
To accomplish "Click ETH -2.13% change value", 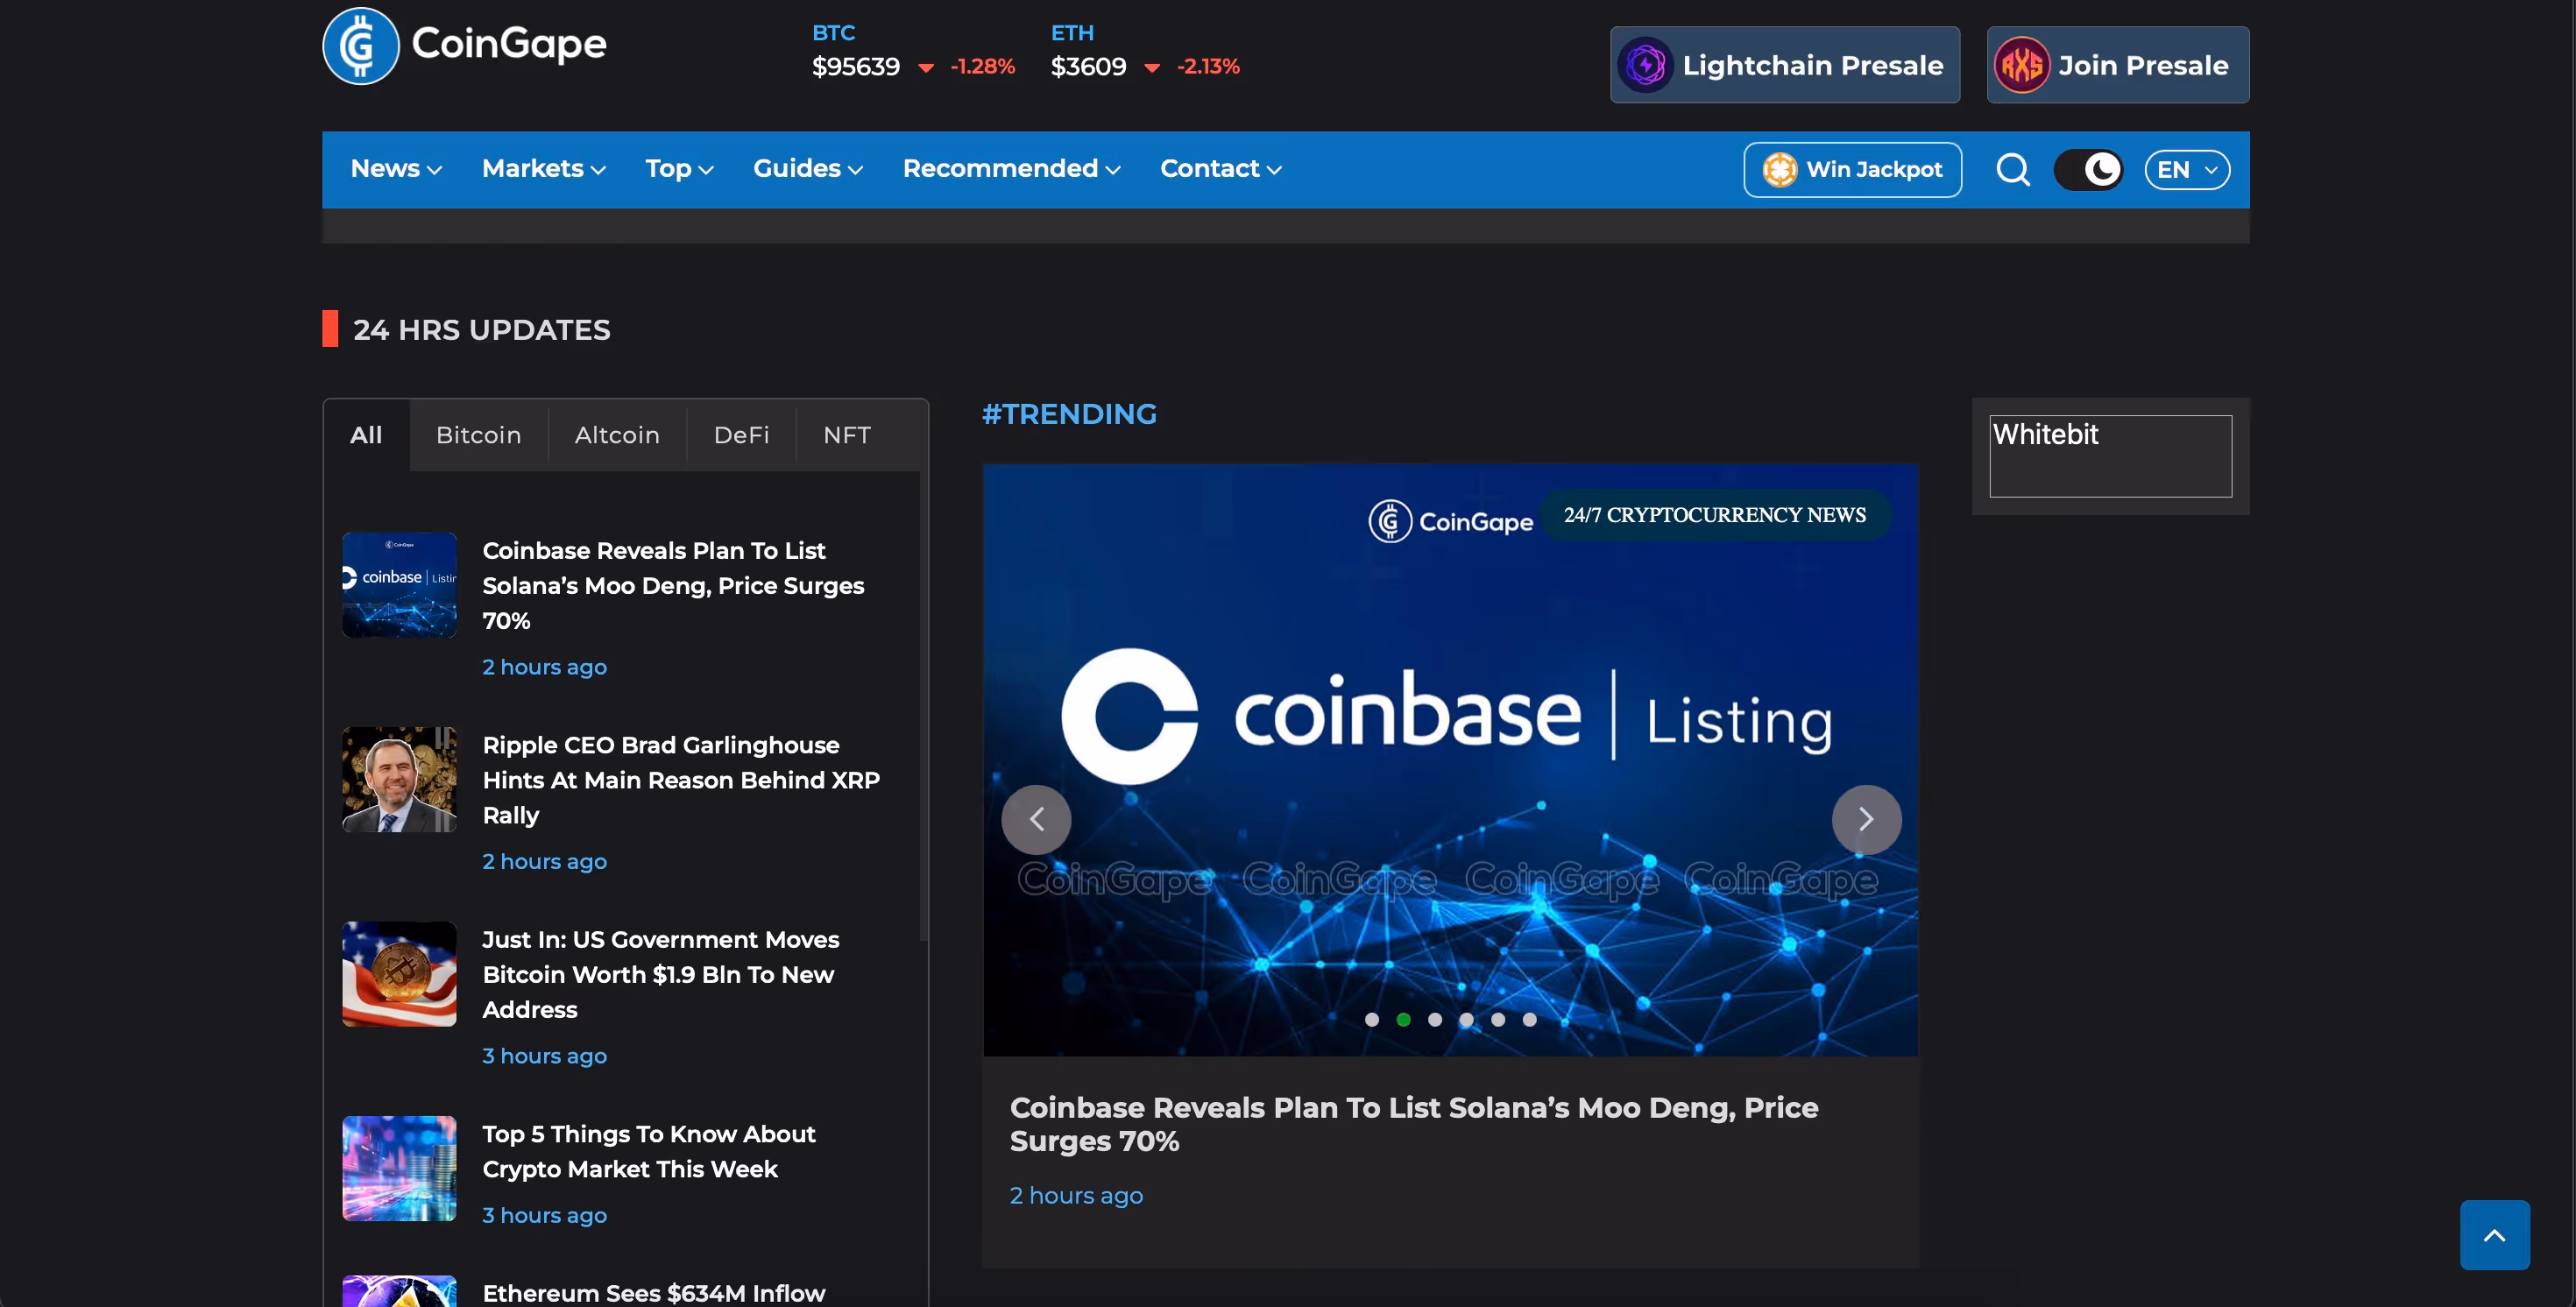I will pyautogui.click(x=1208, y=66).
